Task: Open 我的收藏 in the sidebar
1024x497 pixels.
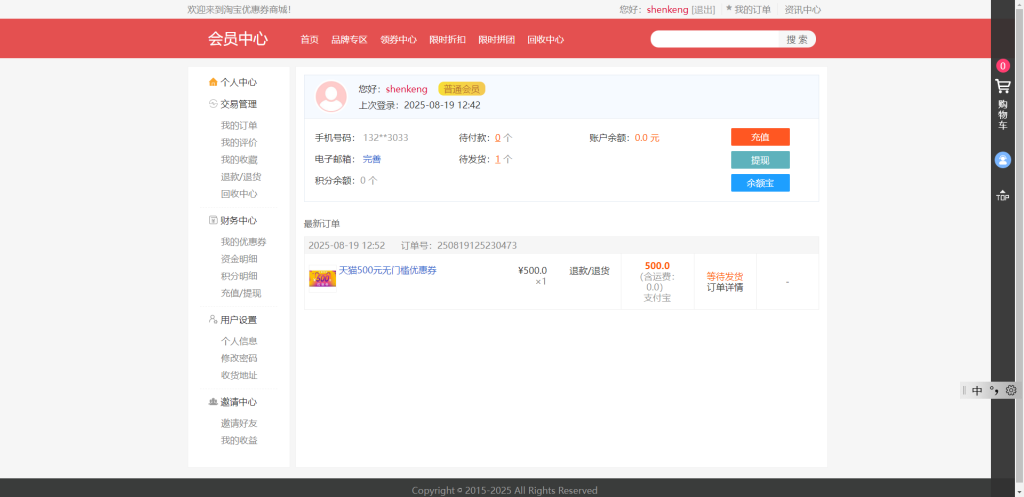Action: coord(239,159)
